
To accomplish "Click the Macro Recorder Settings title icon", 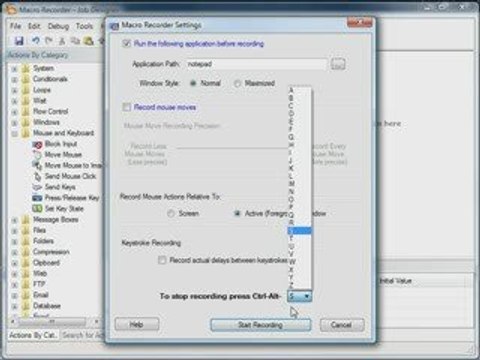I will tap(114, 26).
